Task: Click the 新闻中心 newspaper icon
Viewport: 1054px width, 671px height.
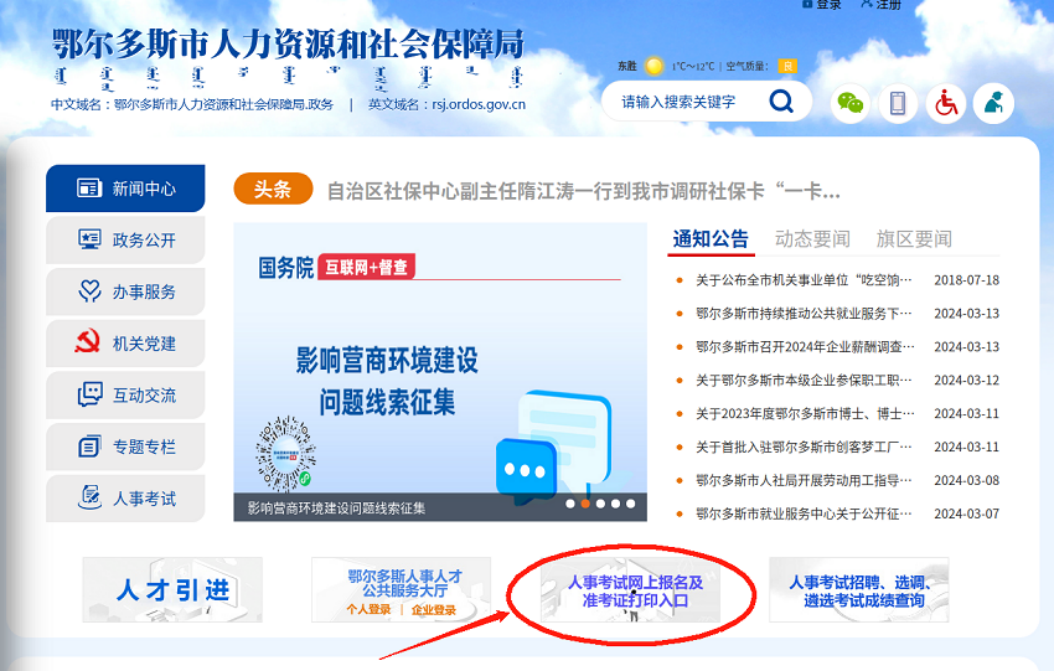Action: [x=89, y=188]
